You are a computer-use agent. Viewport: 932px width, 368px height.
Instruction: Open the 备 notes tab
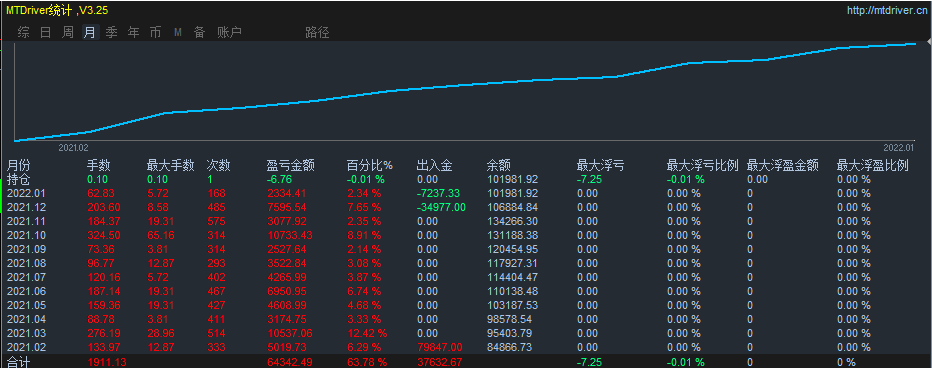coord(200,33)
